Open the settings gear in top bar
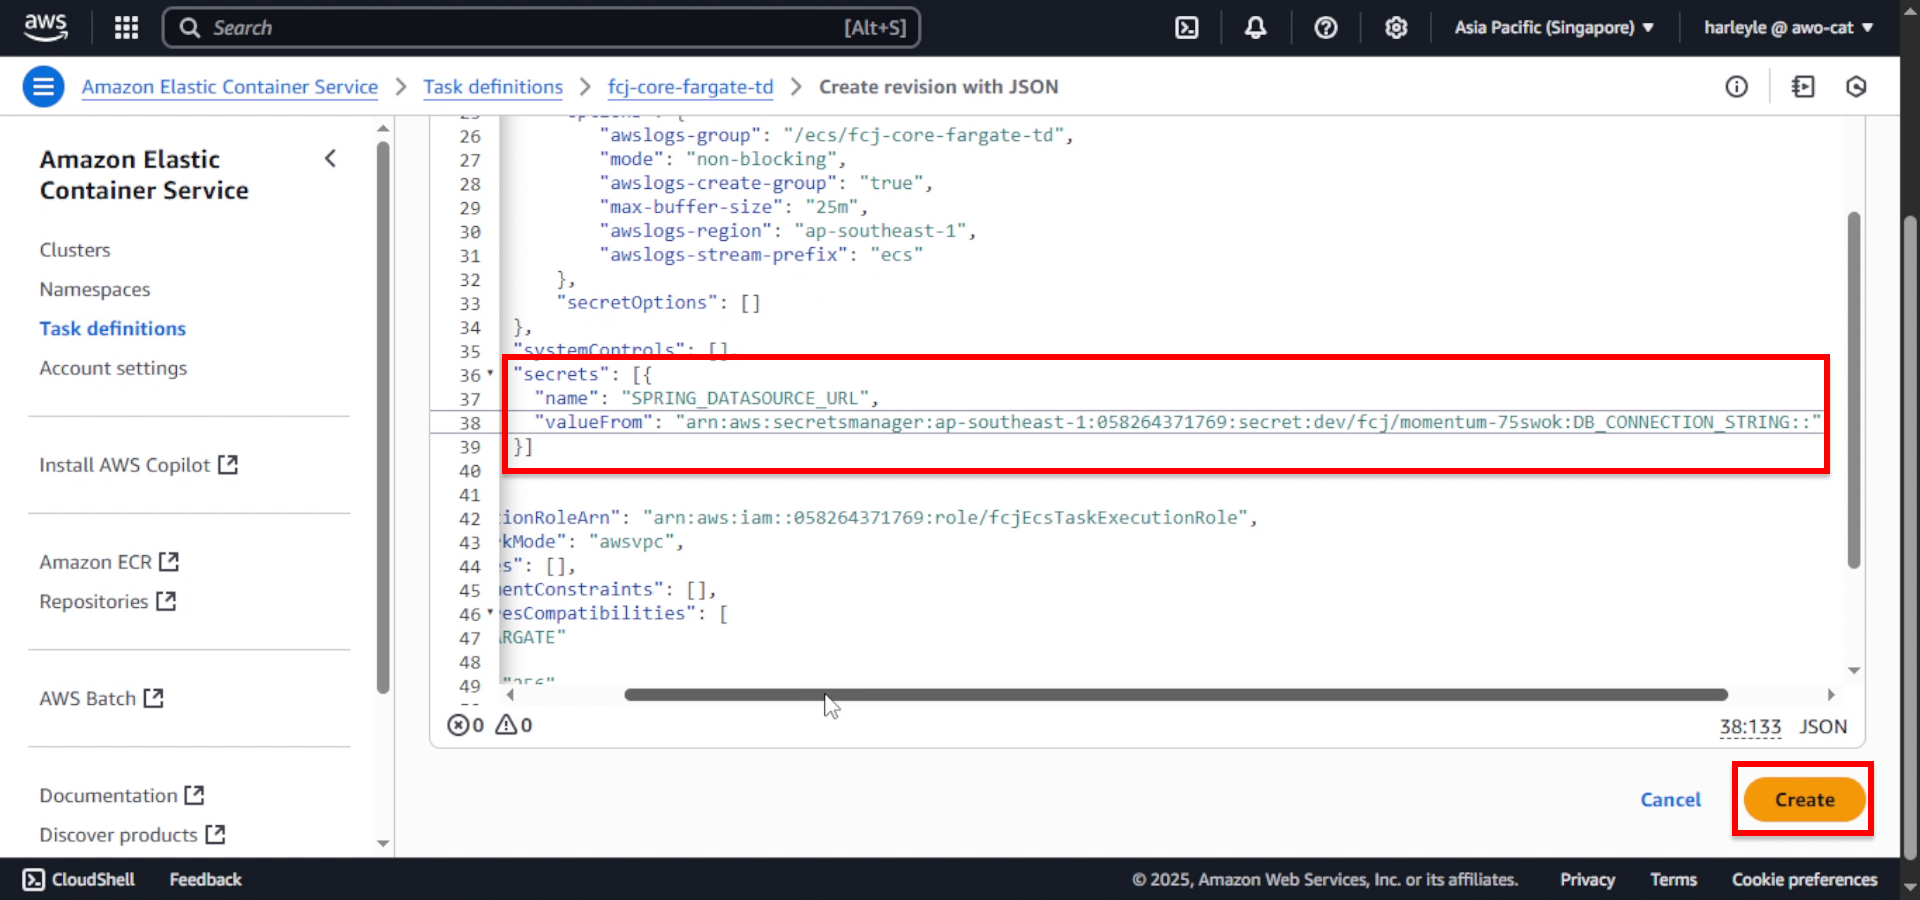1920x900 pixels. (1396, 28)
